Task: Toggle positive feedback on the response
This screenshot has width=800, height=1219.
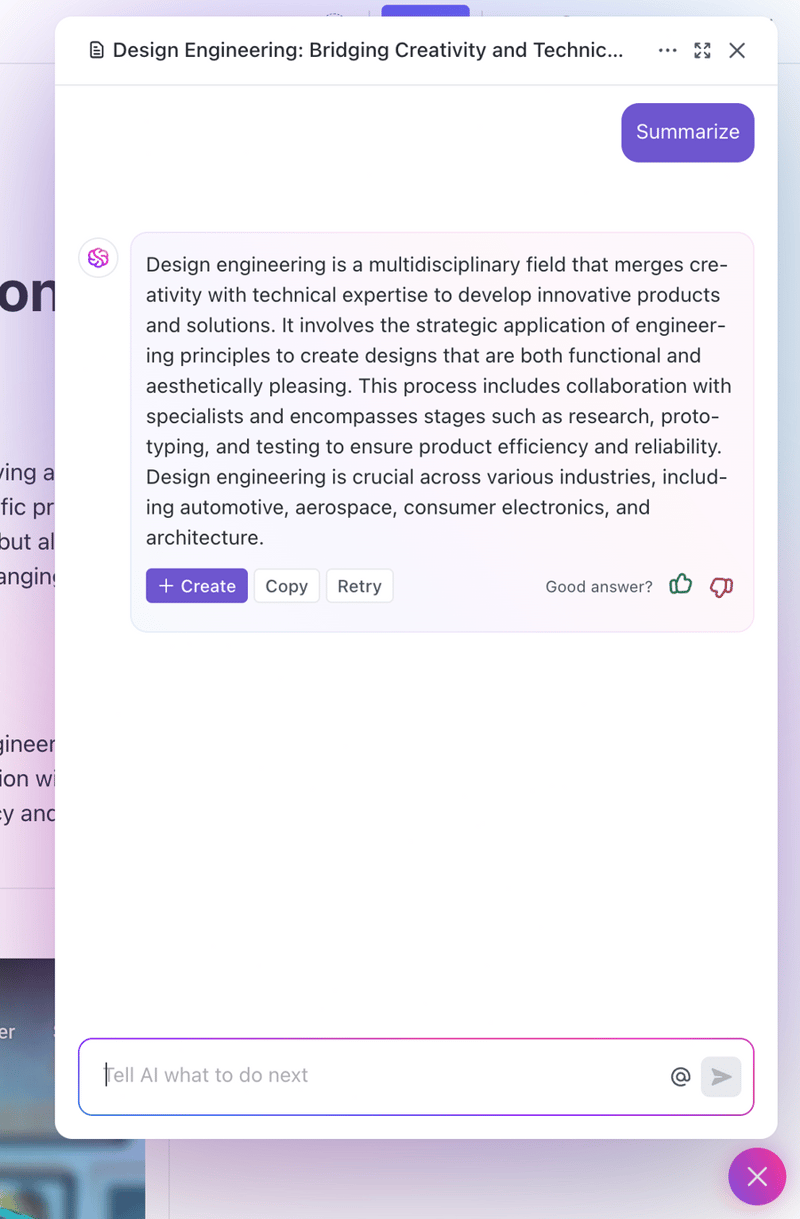Action: pyautogui.click(x=680, y=585)
